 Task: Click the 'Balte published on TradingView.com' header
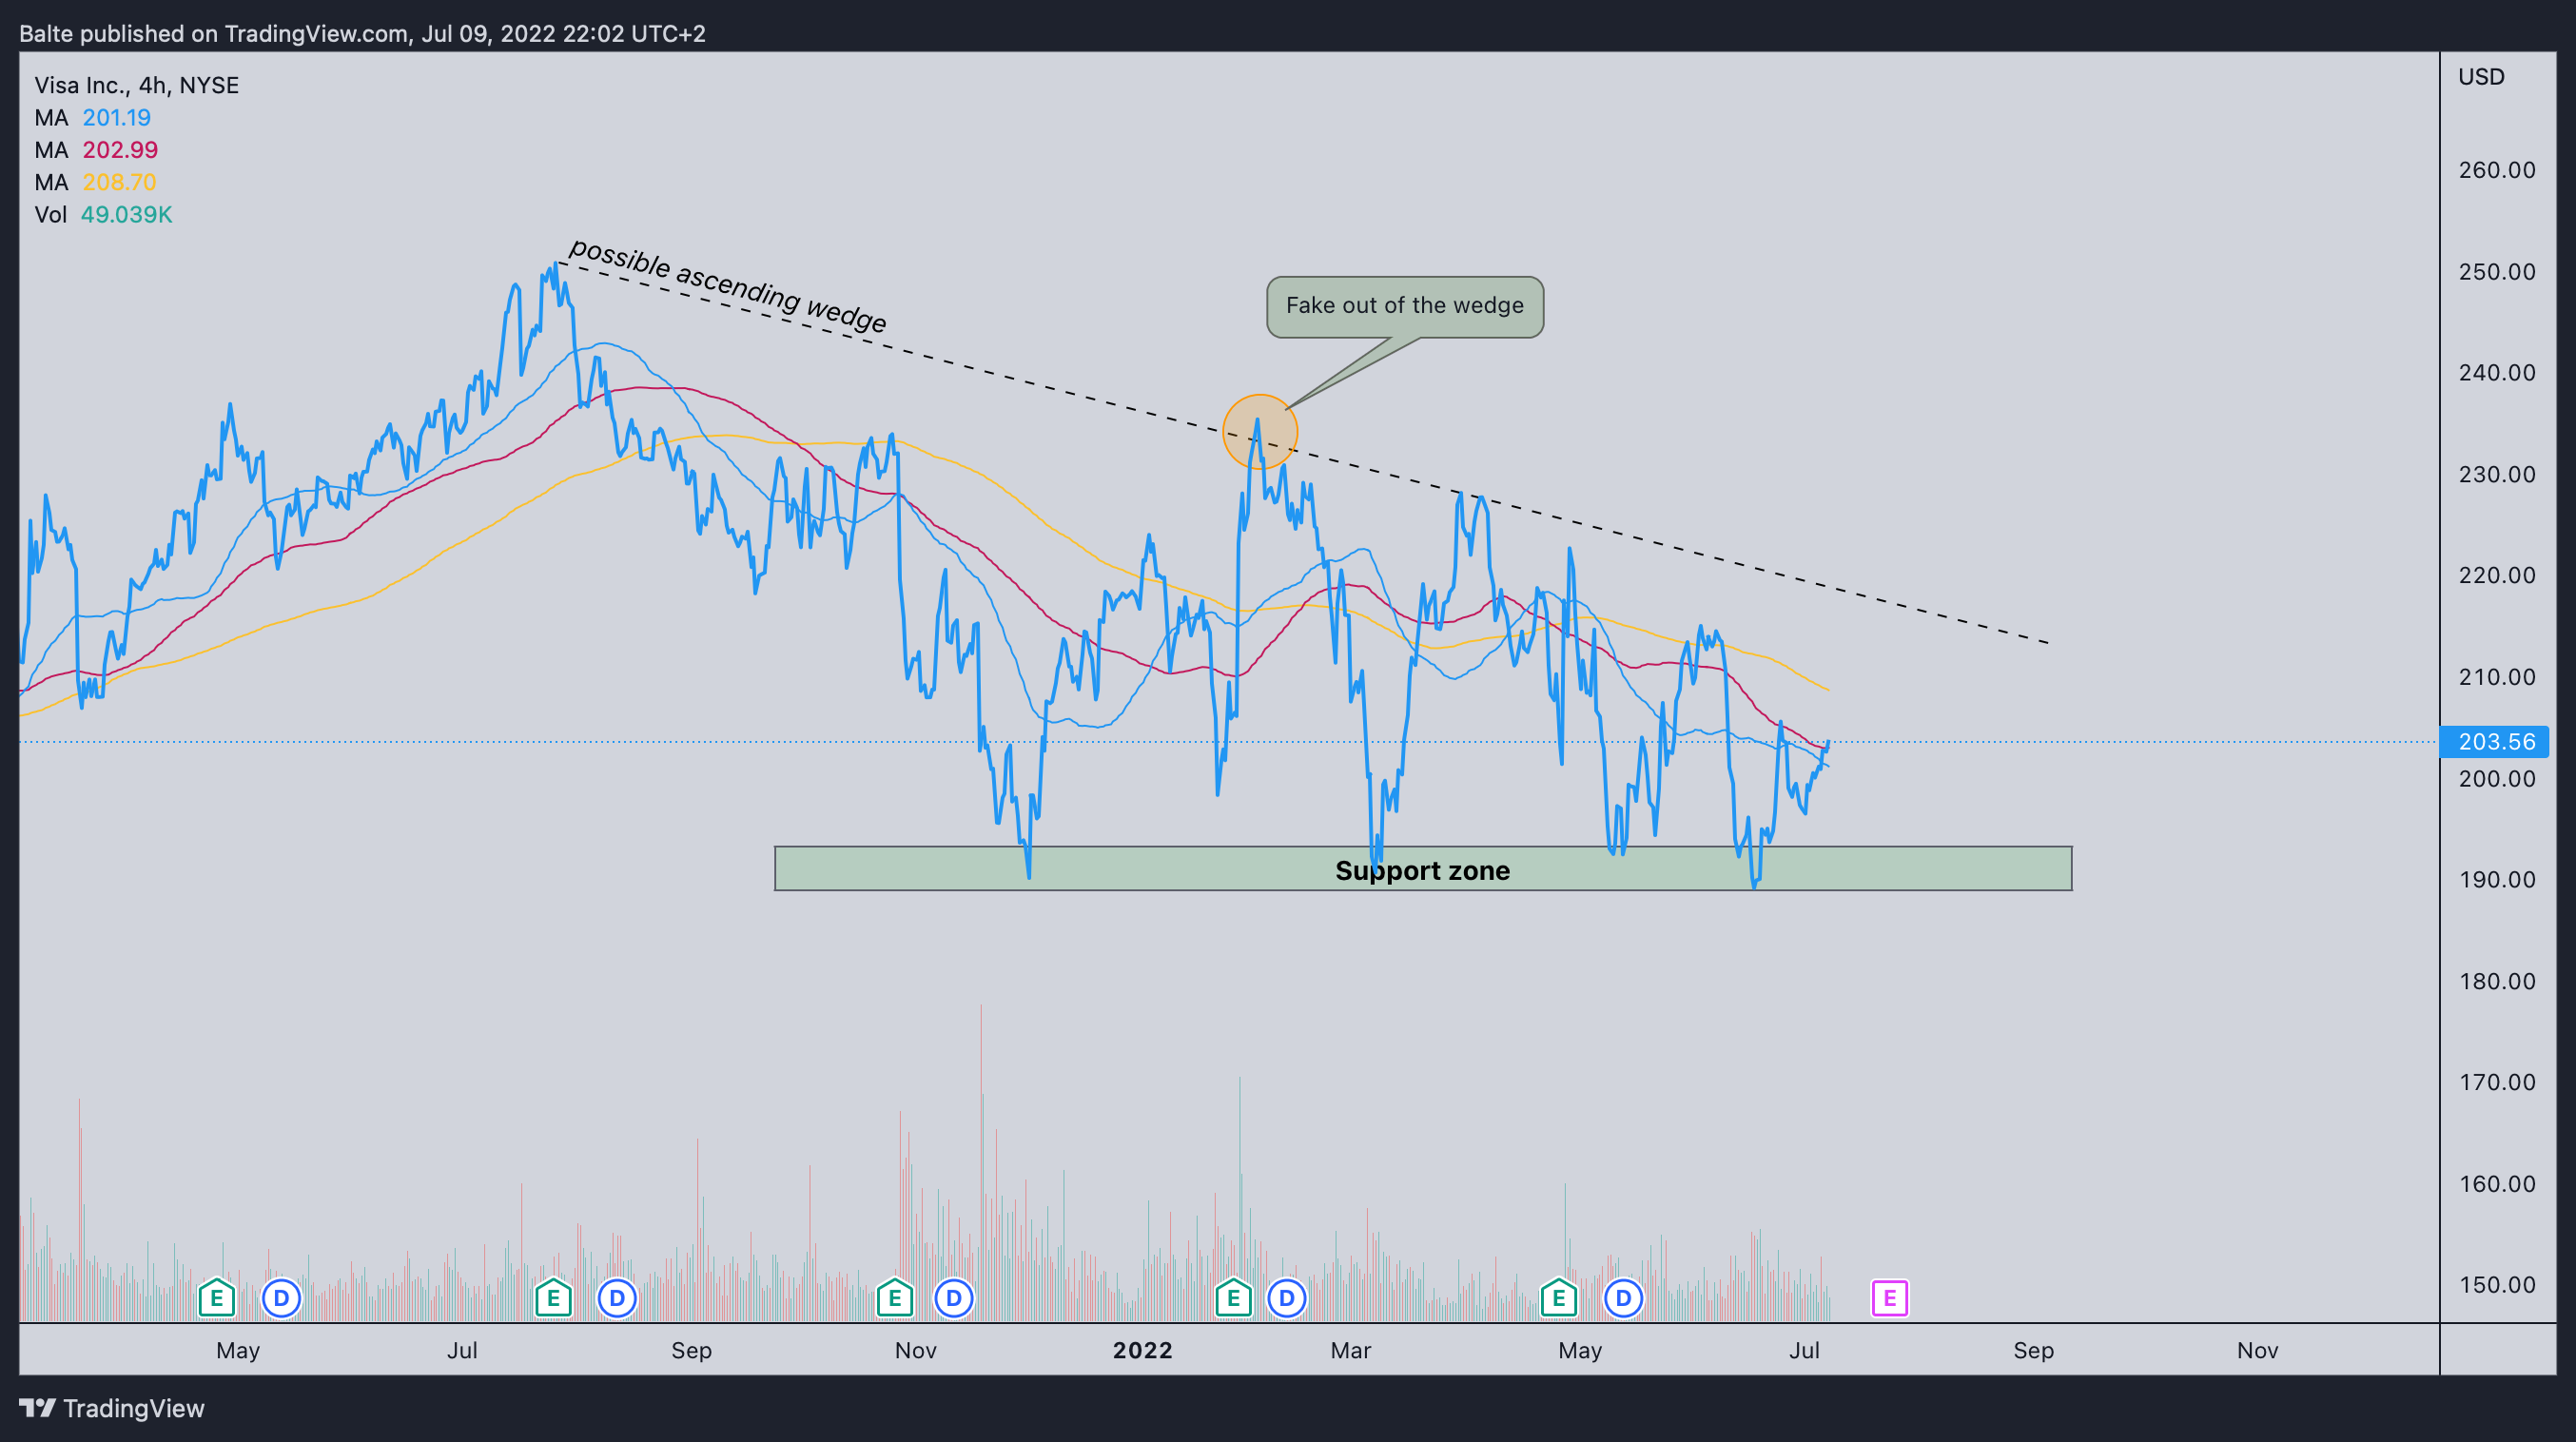[362, 34]
